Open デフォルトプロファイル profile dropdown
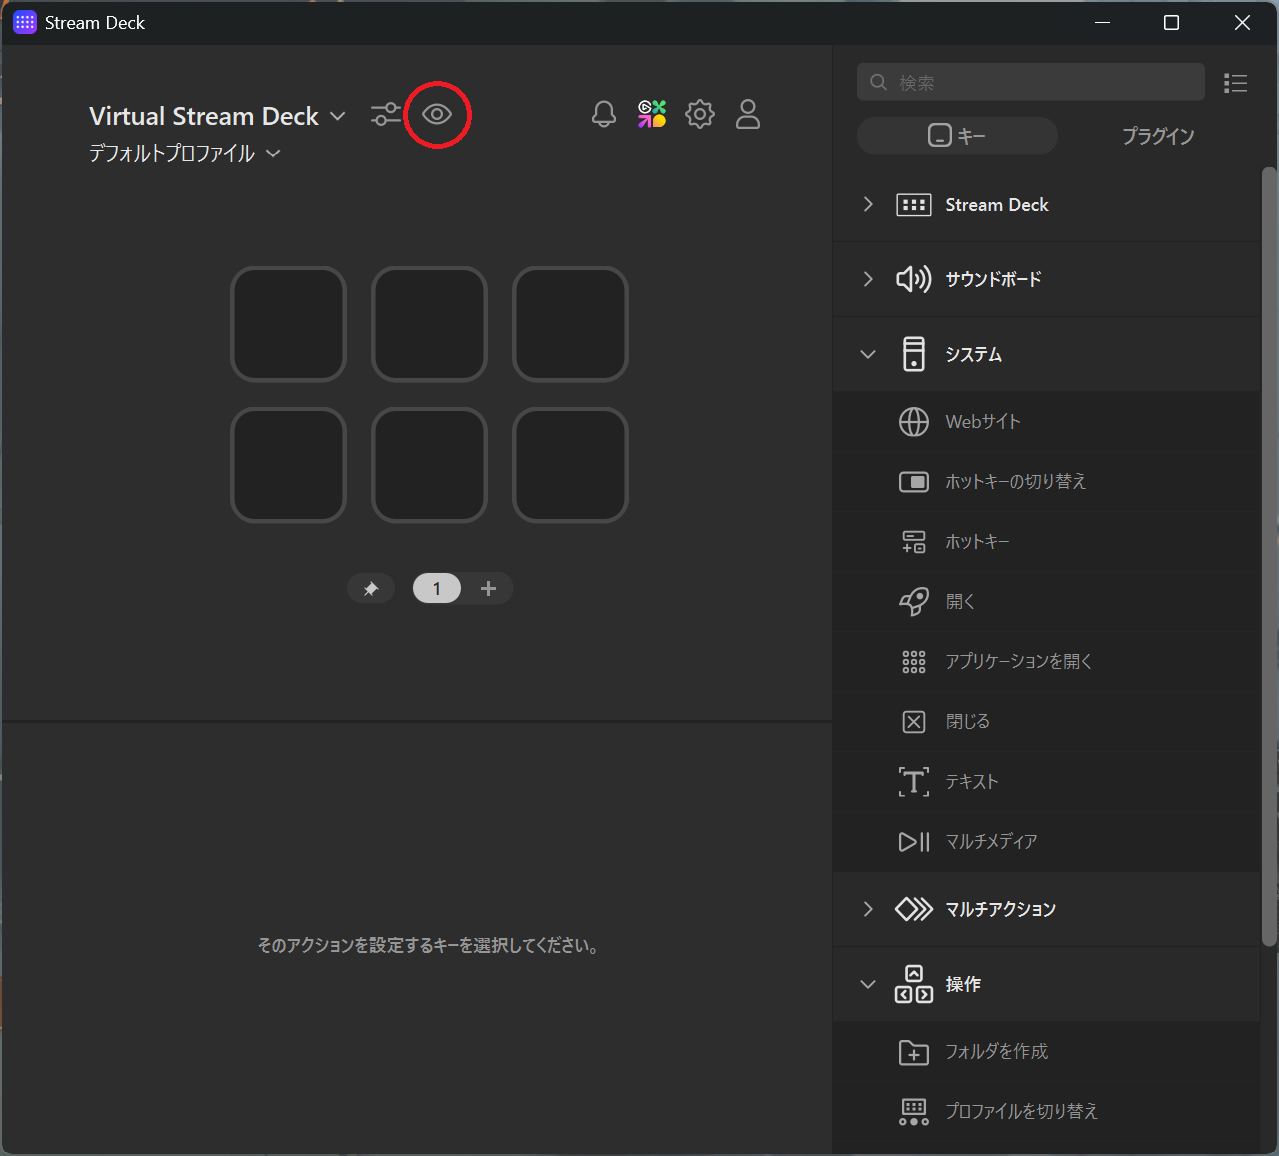Viewport: 1279px width, 1156px height. pyautogui.click(x=185, y=153)
